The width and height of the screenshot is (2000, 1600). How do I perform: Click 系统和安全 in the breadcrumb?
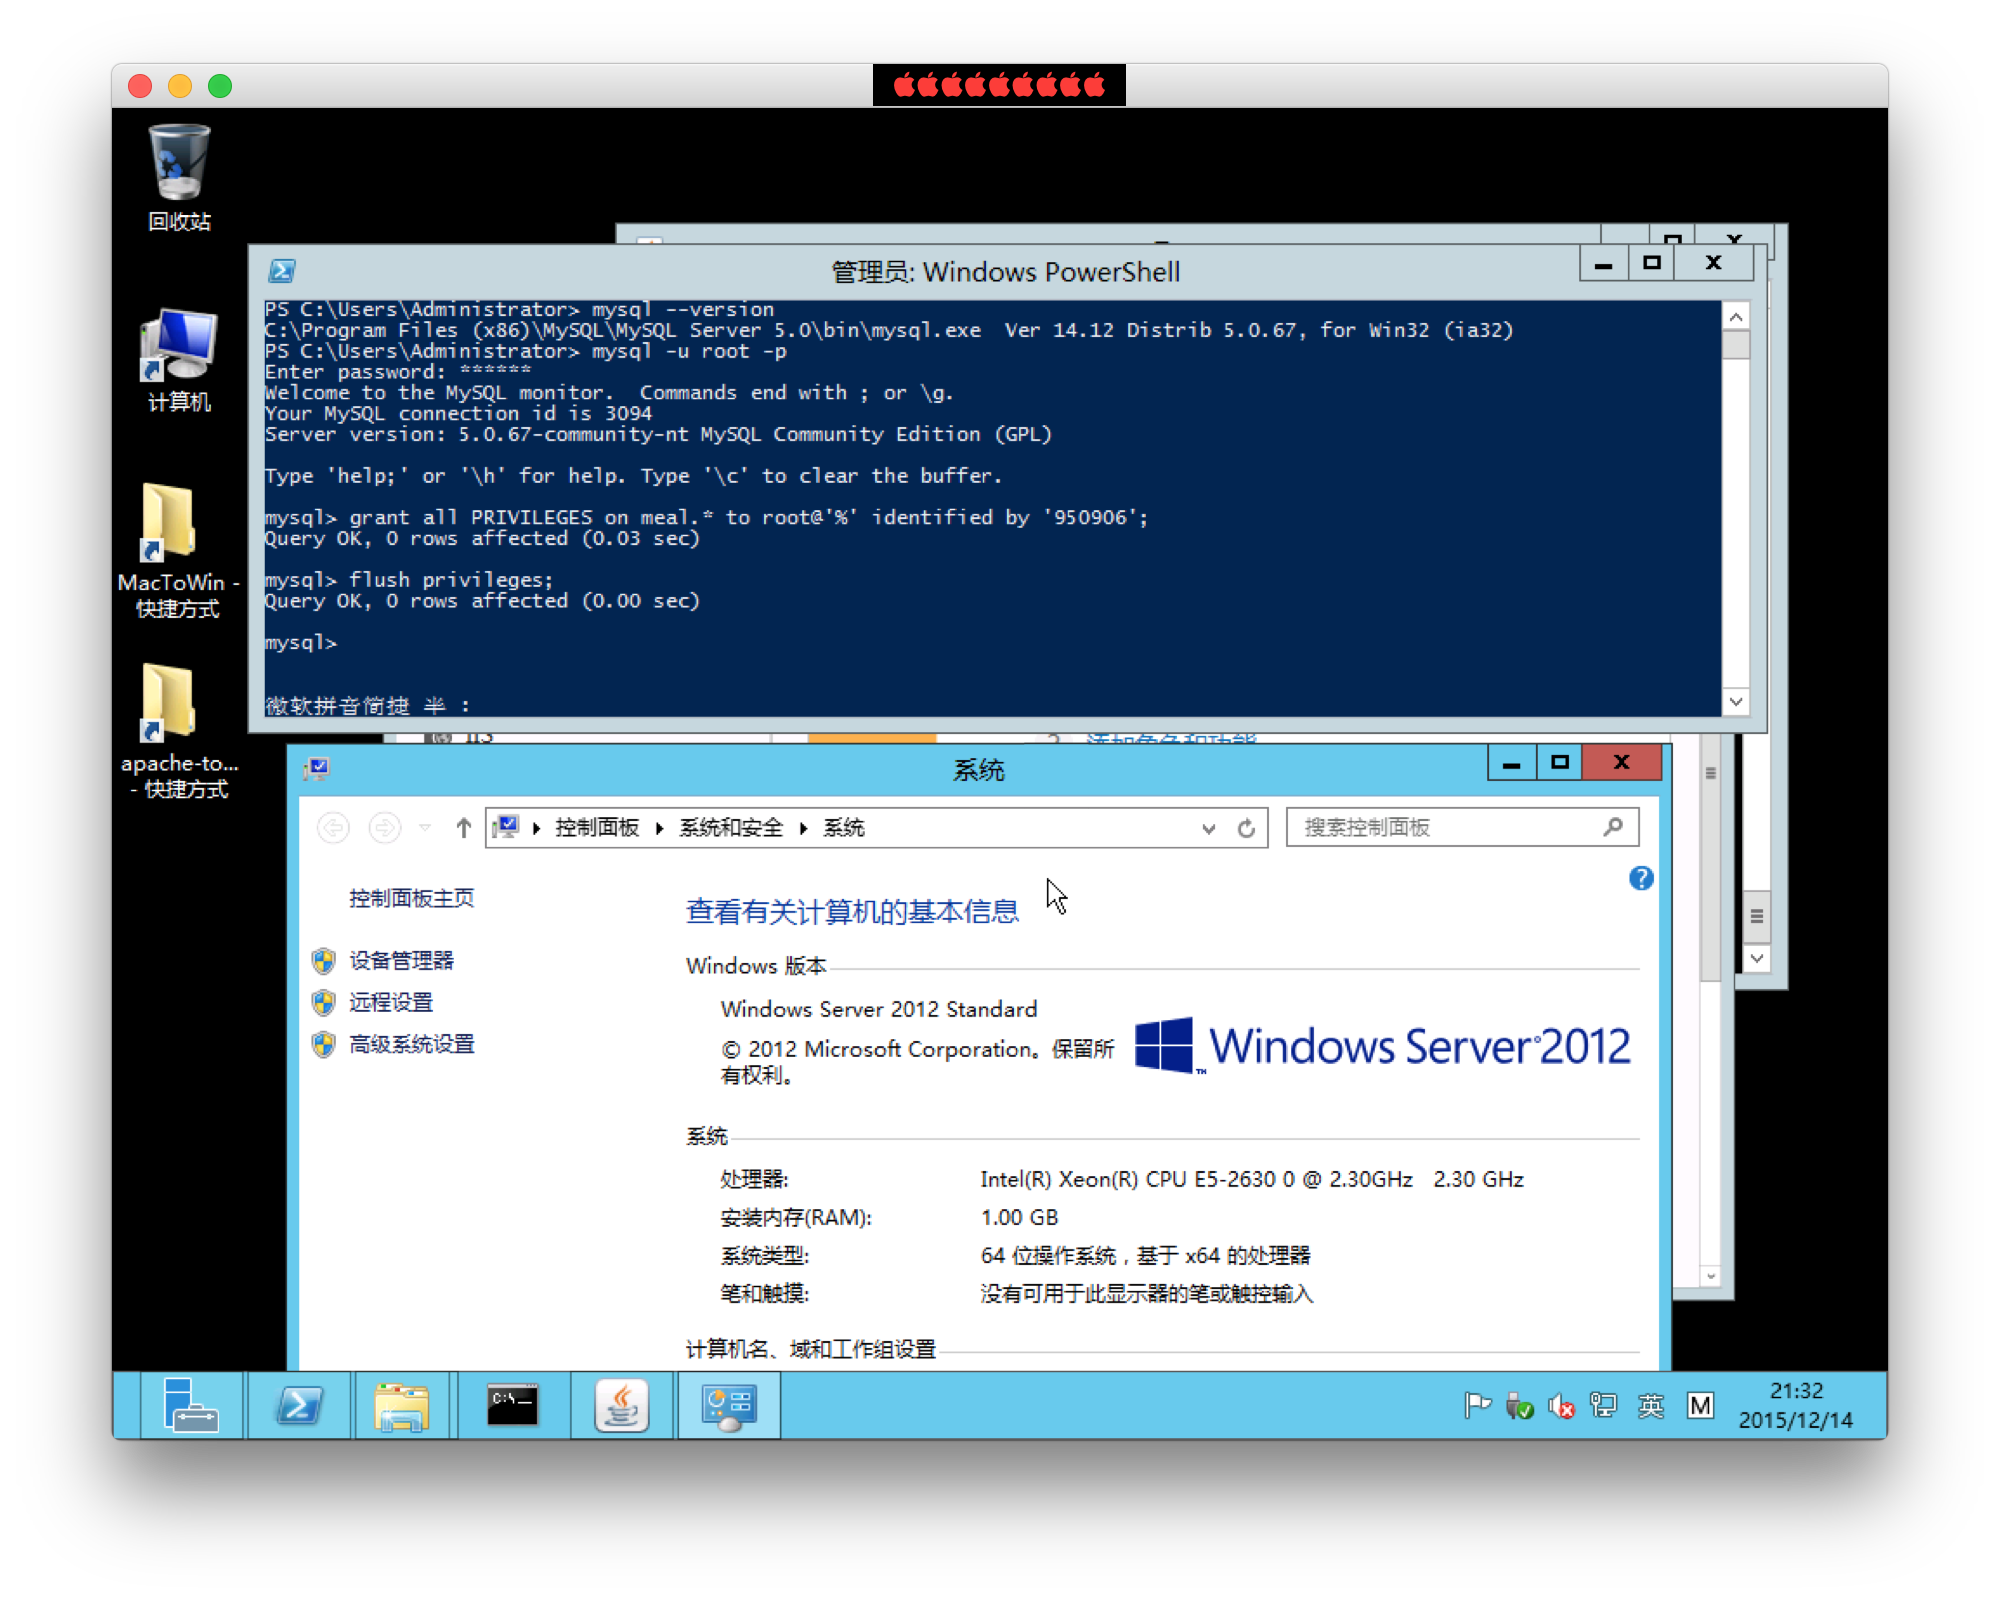coord(731,828)
